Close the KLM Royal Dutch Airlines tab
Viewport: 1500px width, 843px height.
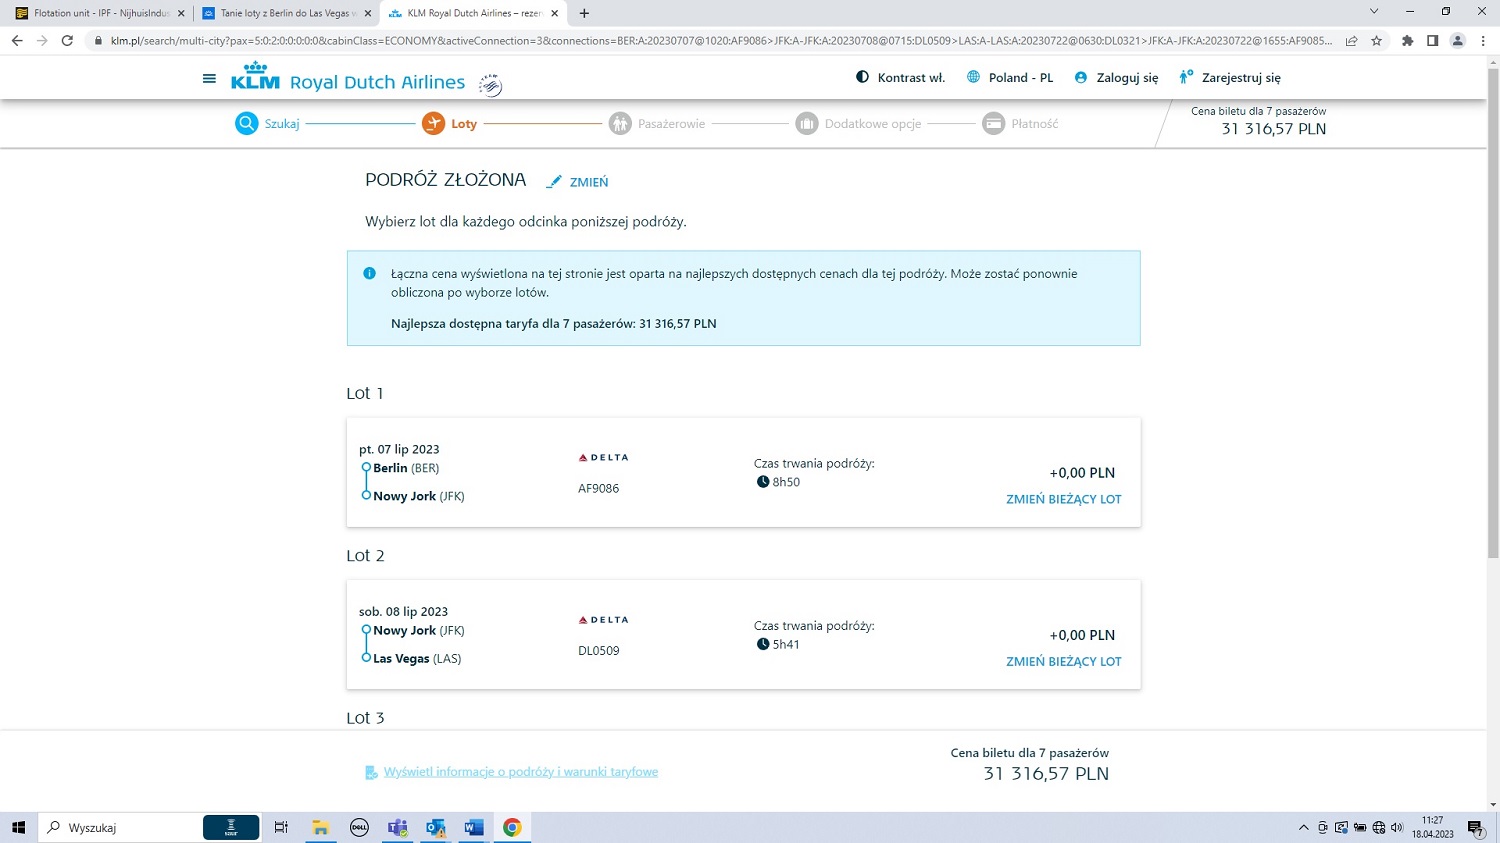555,13
